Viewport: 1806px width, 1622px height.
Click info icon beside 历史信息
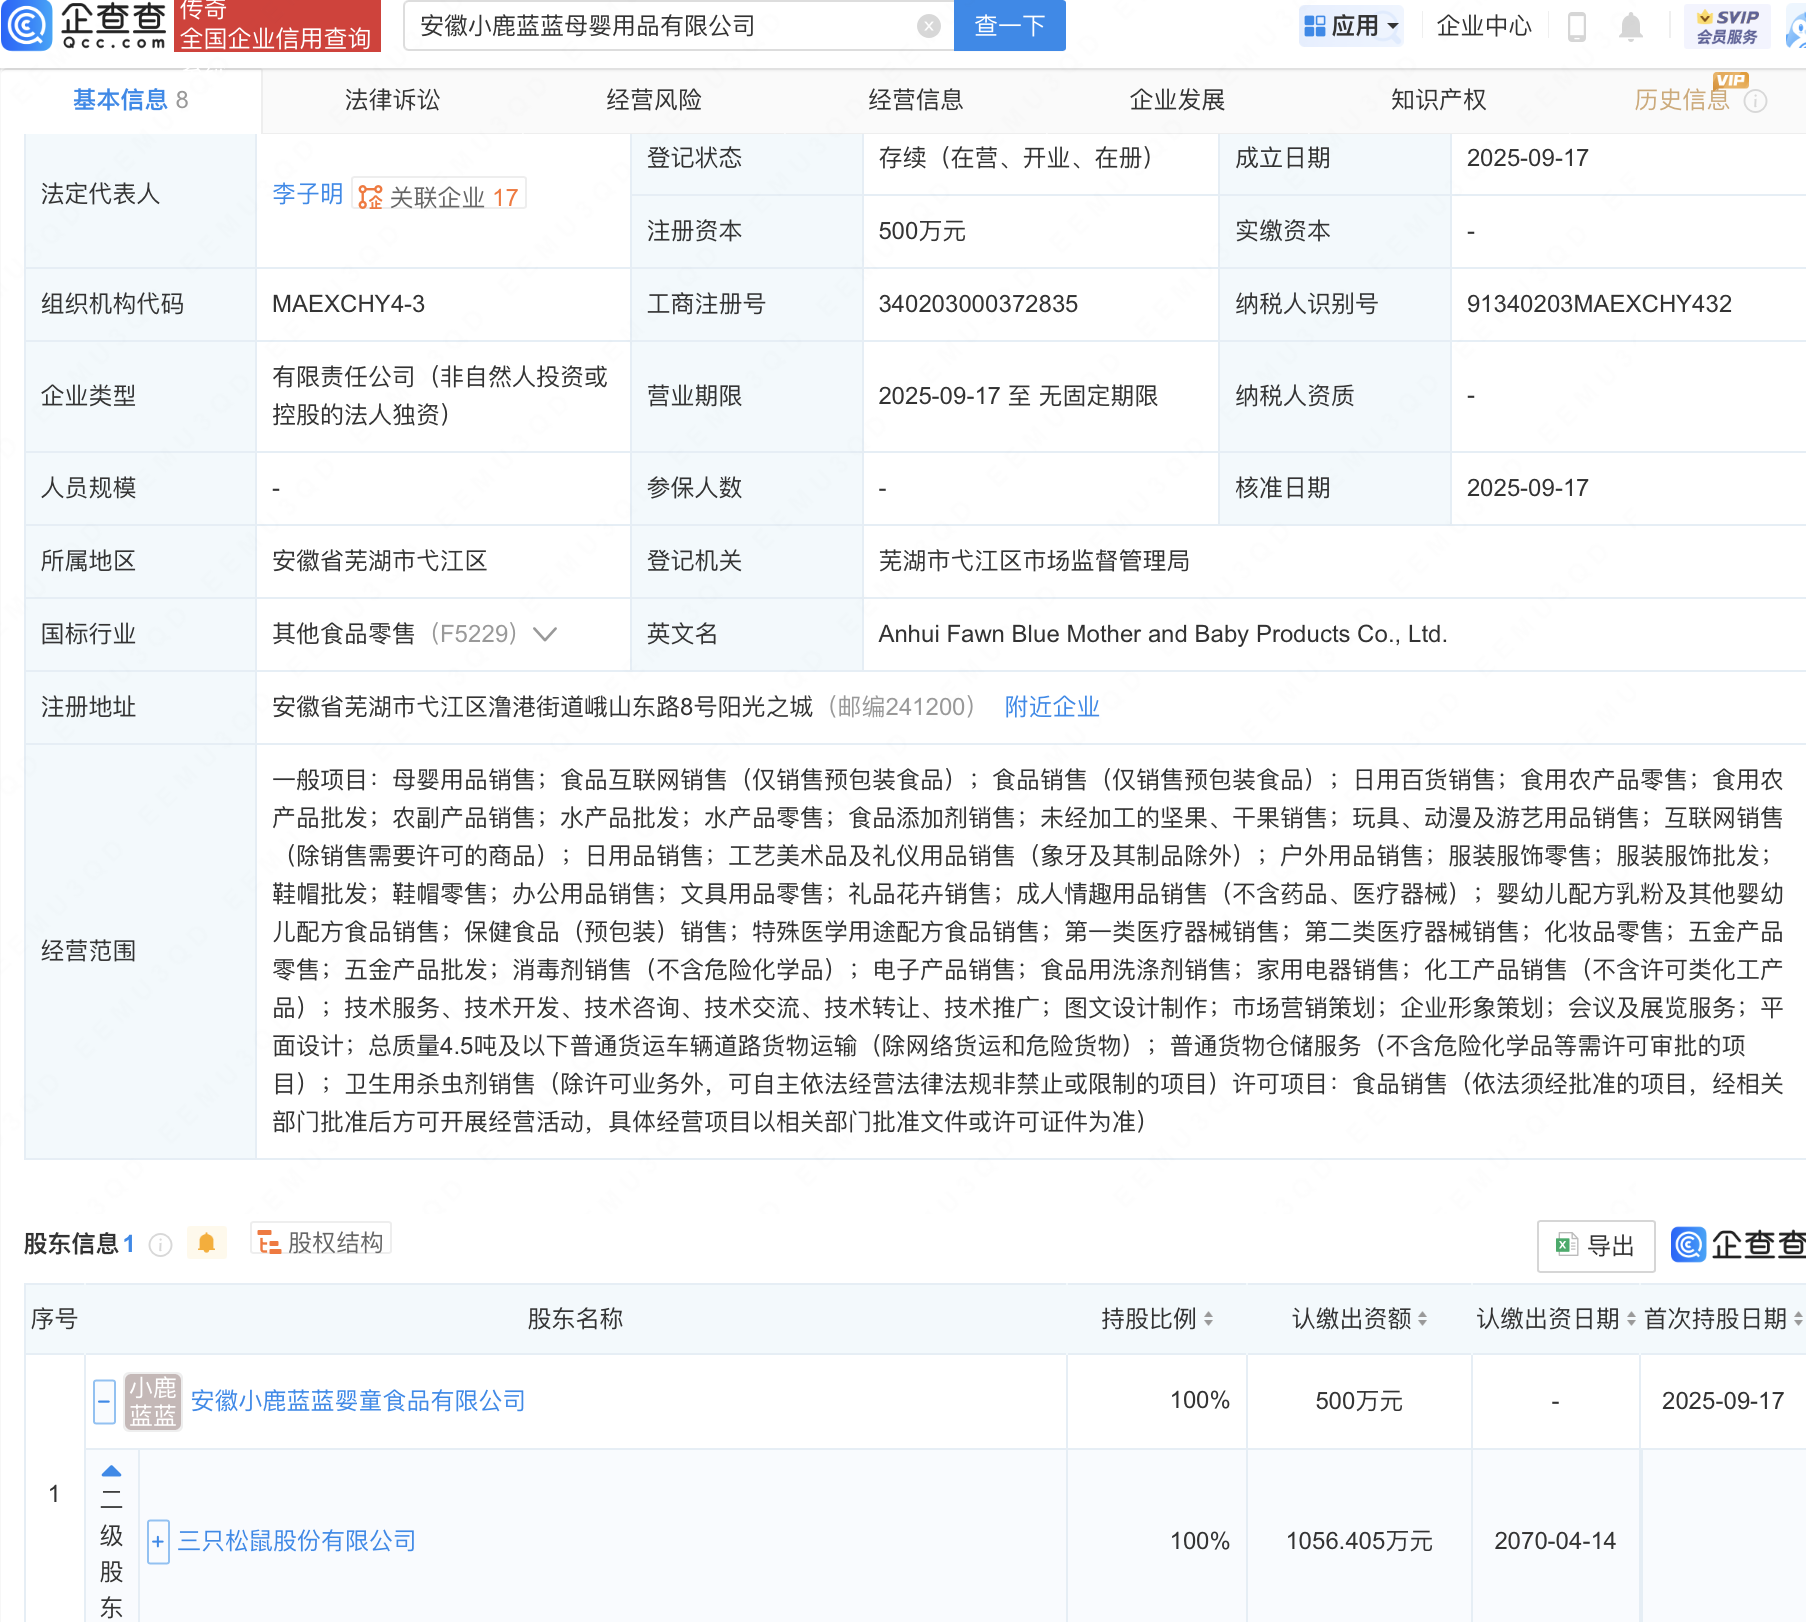pyautogui.click(x=1755, y=101)
